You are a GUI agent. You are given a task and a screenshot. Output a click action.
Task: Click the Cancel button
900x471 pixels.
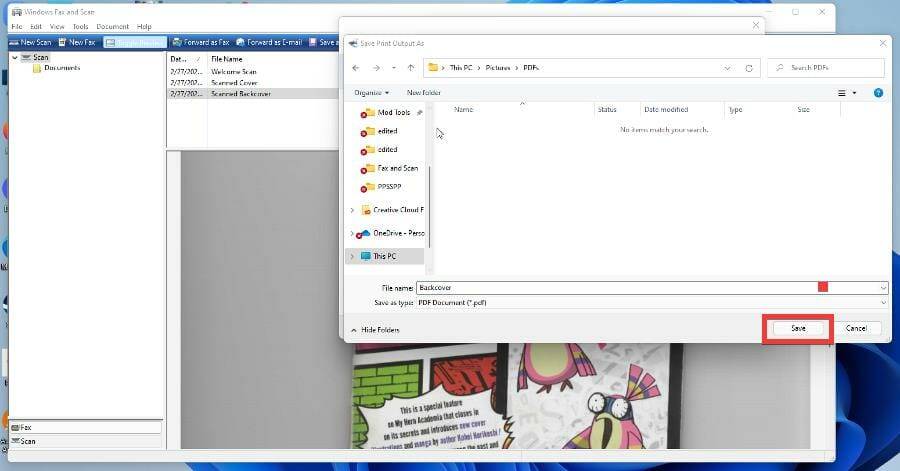[x=856, y=328]
